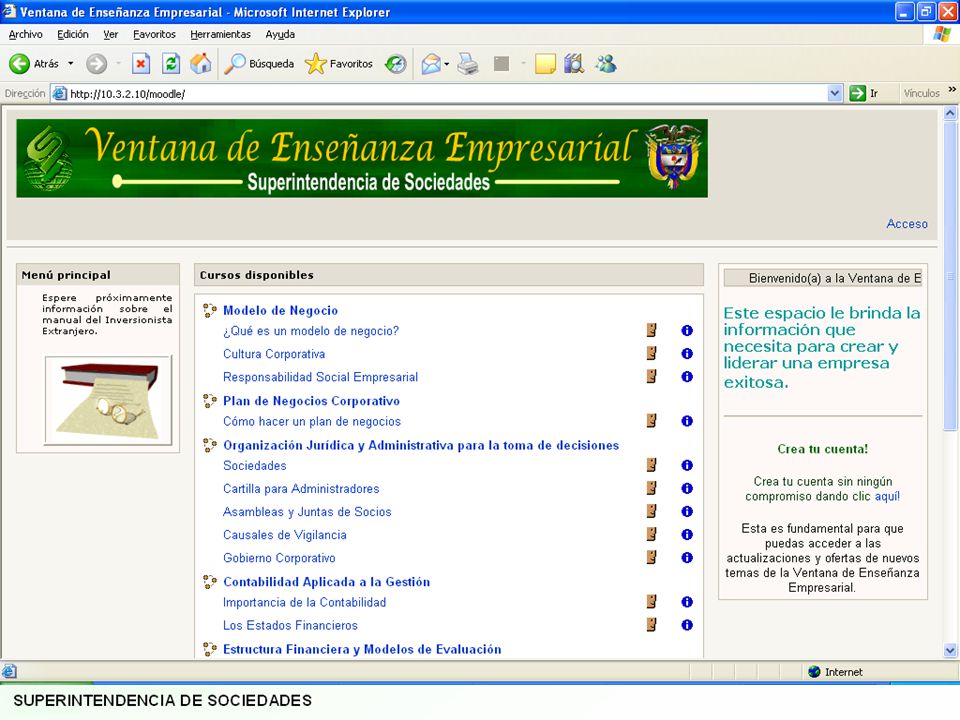Stop page loading with the red X icon
The width and height of the screenshot is (960, 720).
coord(141,63)
